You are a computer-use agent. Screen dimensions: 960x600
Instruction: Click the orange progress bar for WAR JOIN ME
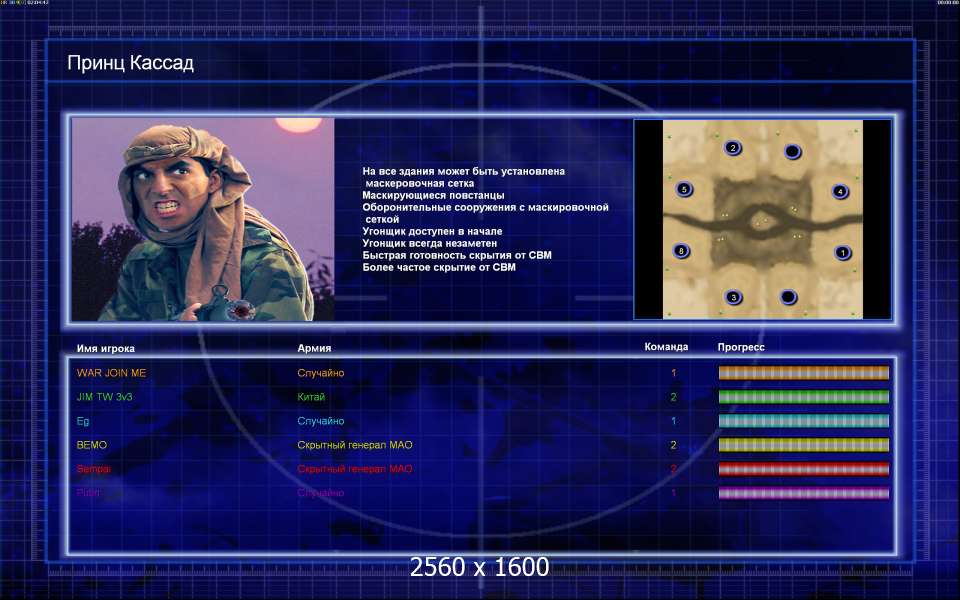click(803, 373)
